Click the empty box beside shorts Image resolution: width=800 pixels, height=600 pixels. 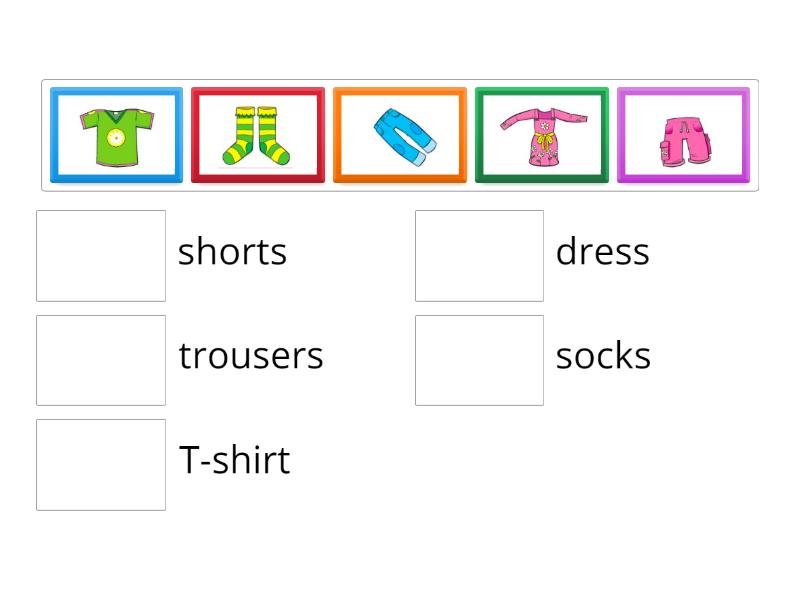101,255
